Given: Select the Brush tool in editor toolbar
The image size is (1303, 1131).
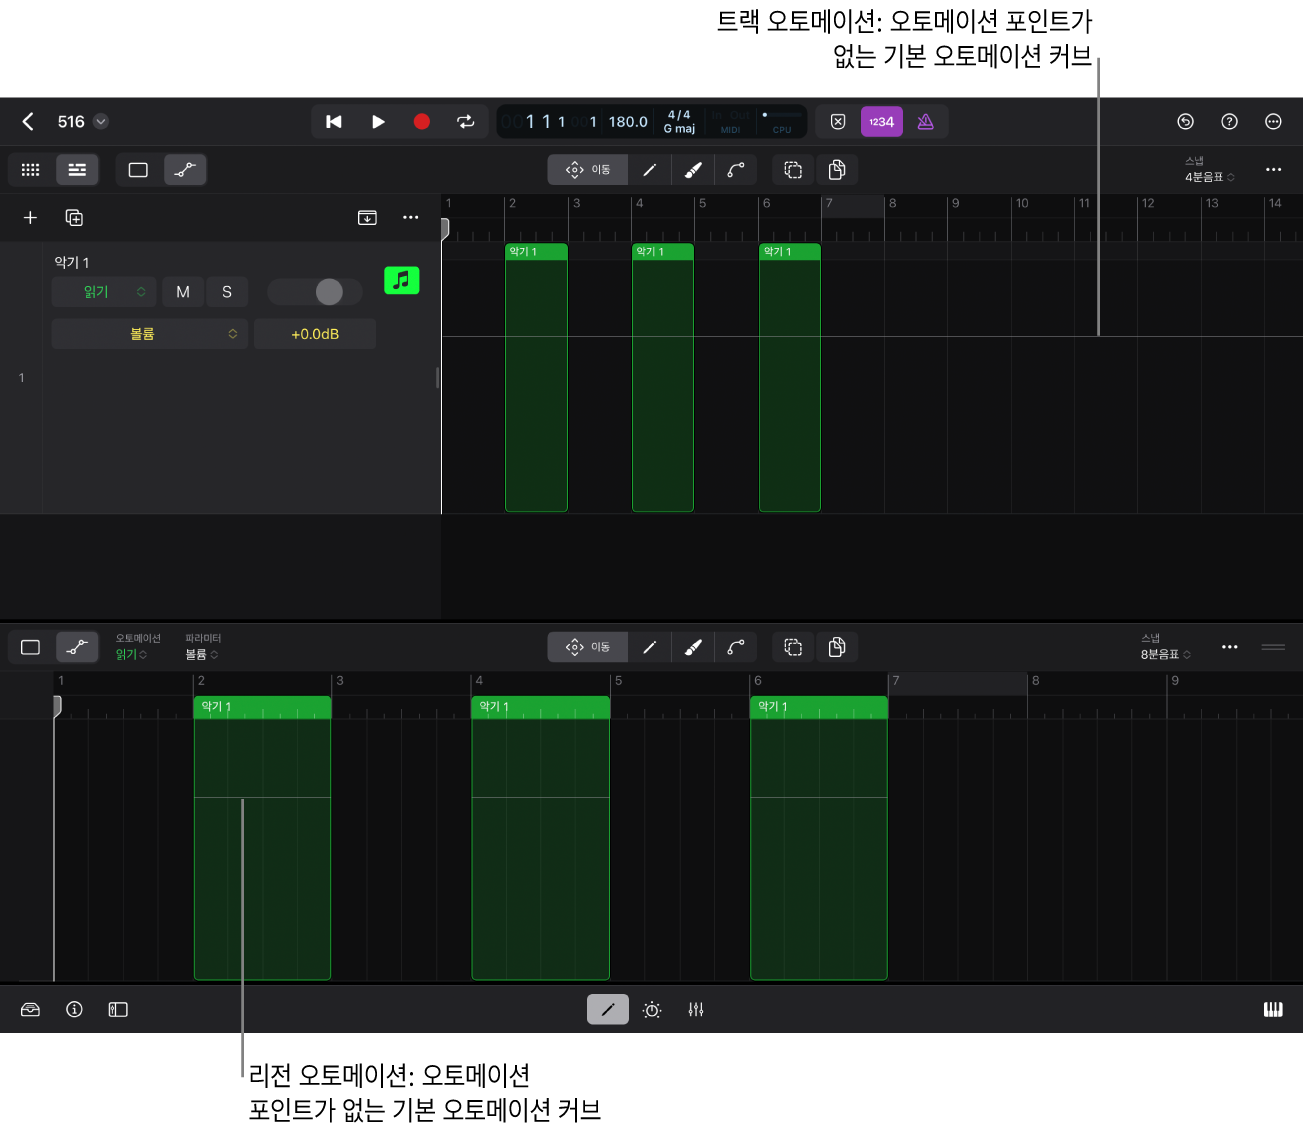Looking at the screenshot, I should pos(693,647).
